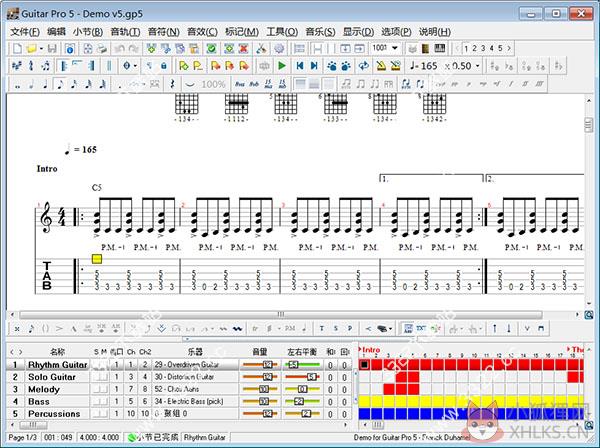The image size is (600, 448).
Task: Click the downstroke arrow effect icon
Action: pos(509,328)
